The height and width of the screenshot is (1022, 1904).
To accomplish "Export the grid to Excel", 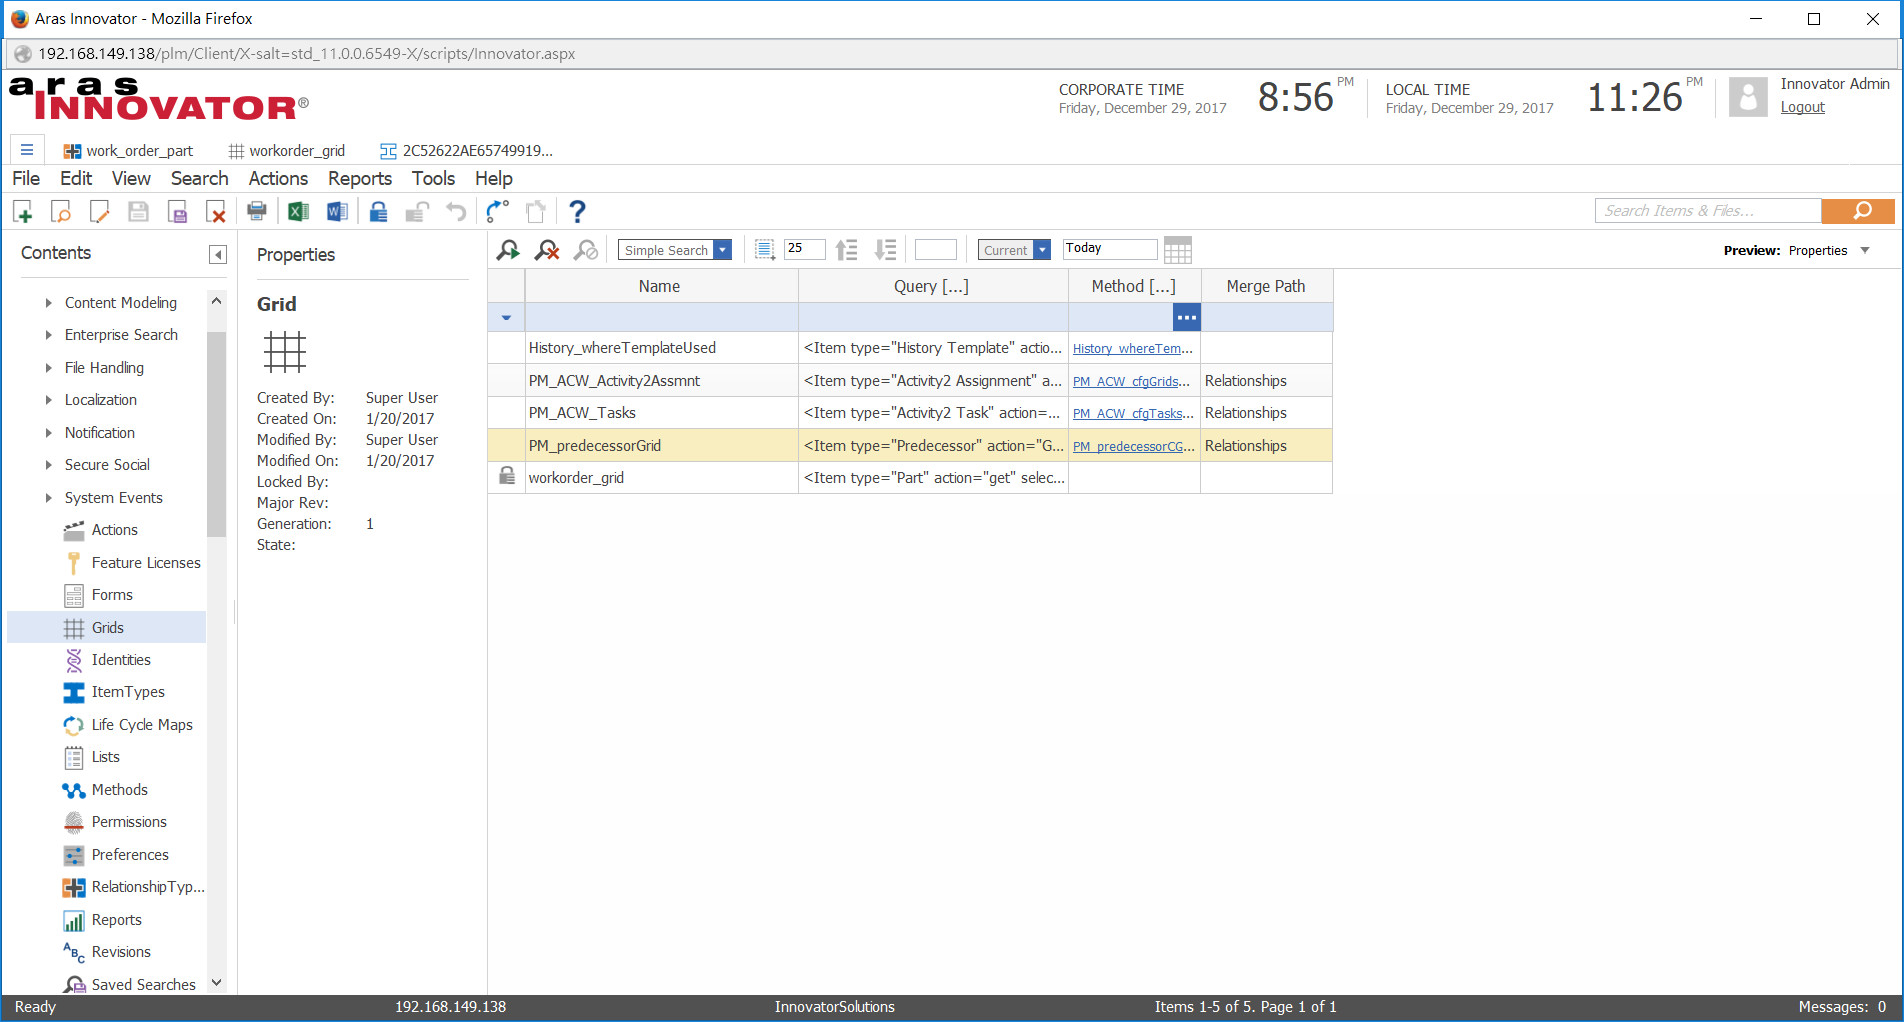I will tap(298, 211).
